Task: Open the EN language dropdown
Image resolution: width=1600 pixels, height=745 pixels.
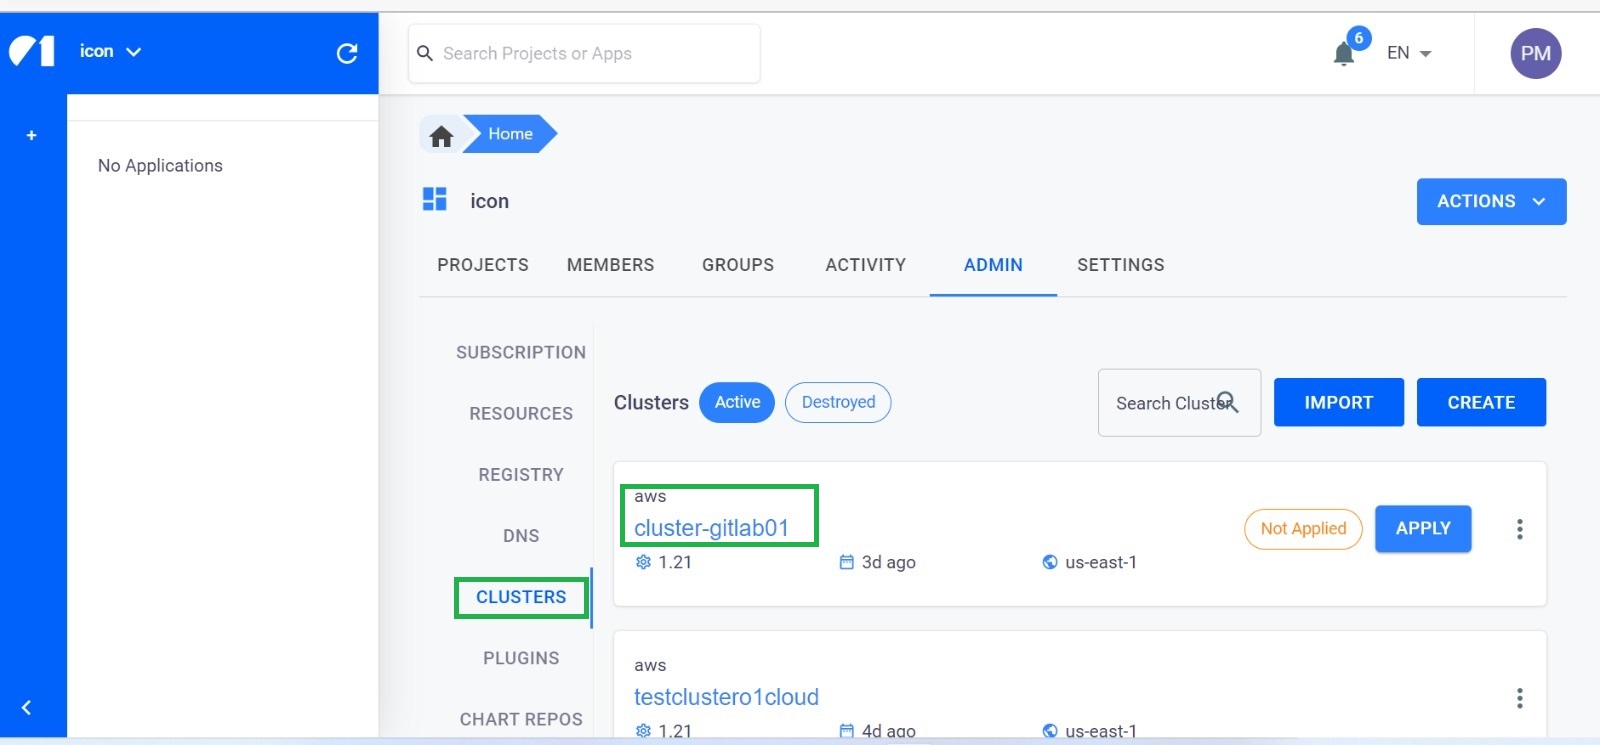Action: 1409,53
